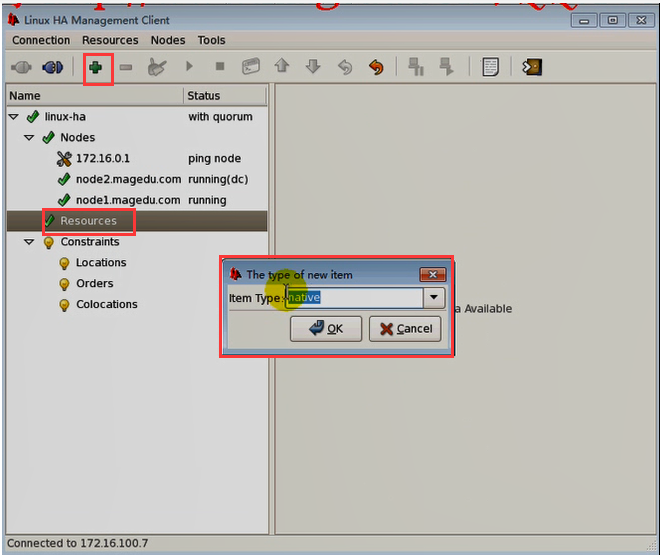Close the 'type of new item' dialog

click(433, 274)
